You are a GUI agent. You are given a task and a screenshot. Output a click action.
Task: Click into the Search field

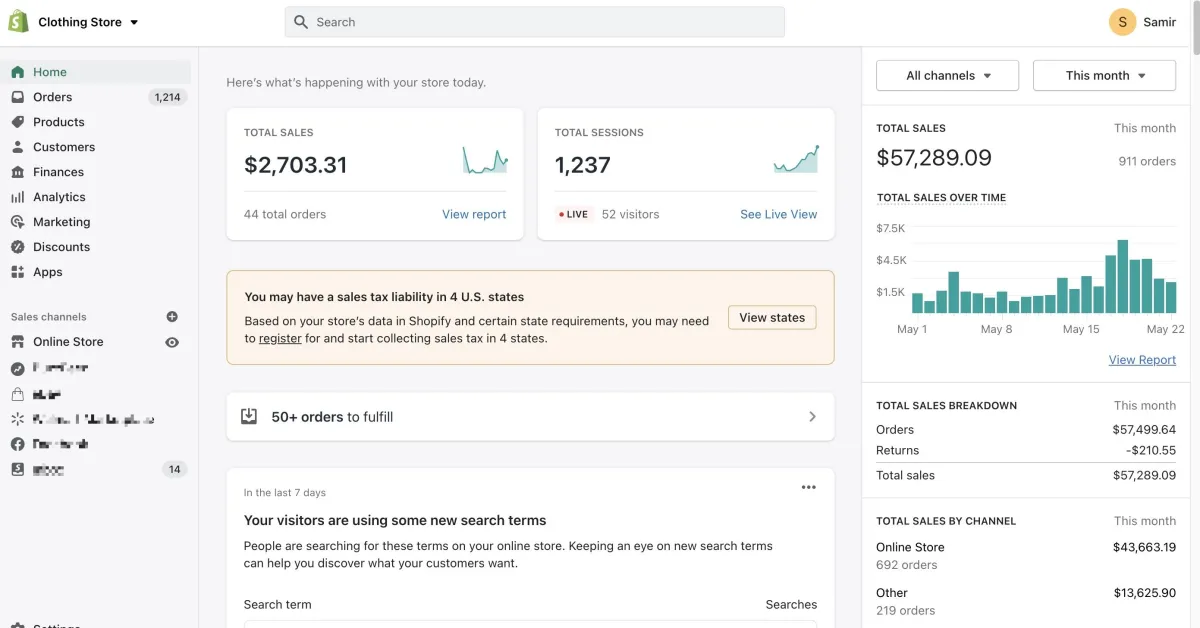pos(535,22)
